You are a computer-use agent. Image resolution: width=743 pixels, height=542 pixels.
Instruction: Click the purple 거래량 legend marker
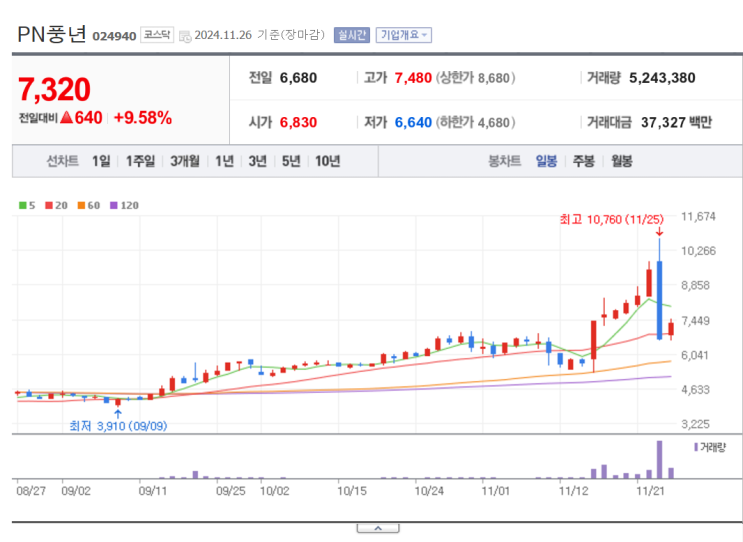(696, 447)
